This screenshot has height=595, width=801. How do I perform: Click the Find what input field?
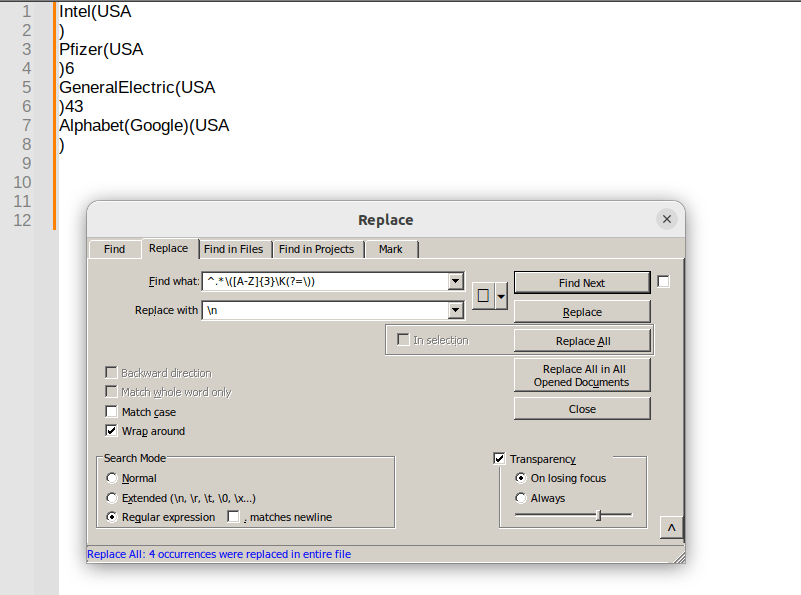tap(325, 281)
